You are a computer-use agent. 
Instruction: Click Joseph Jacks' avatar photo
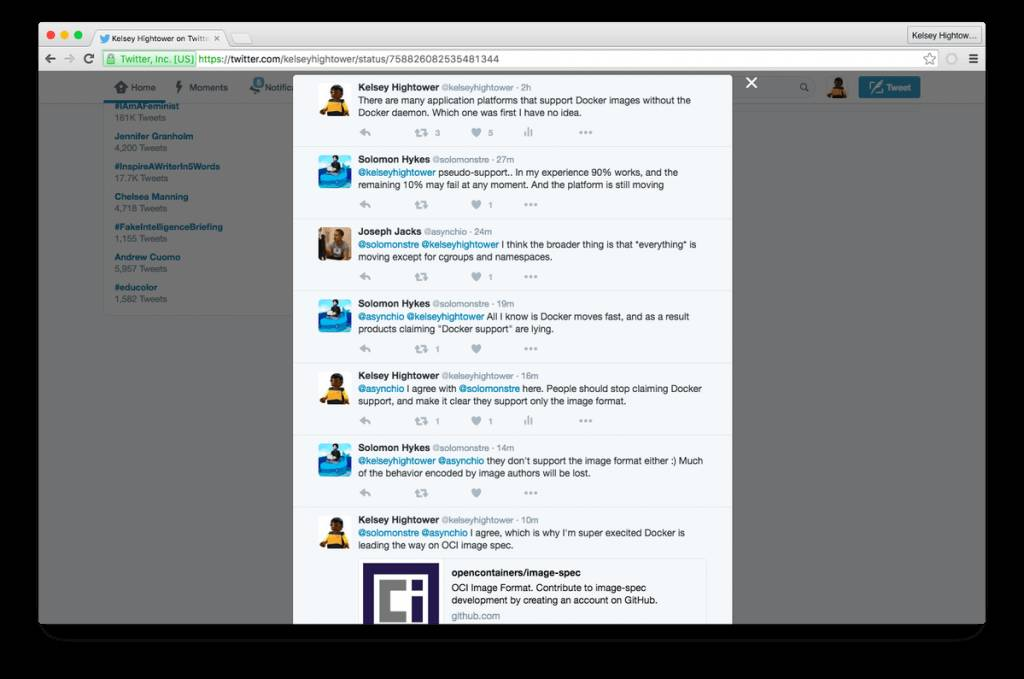click(x=334, y=244)
